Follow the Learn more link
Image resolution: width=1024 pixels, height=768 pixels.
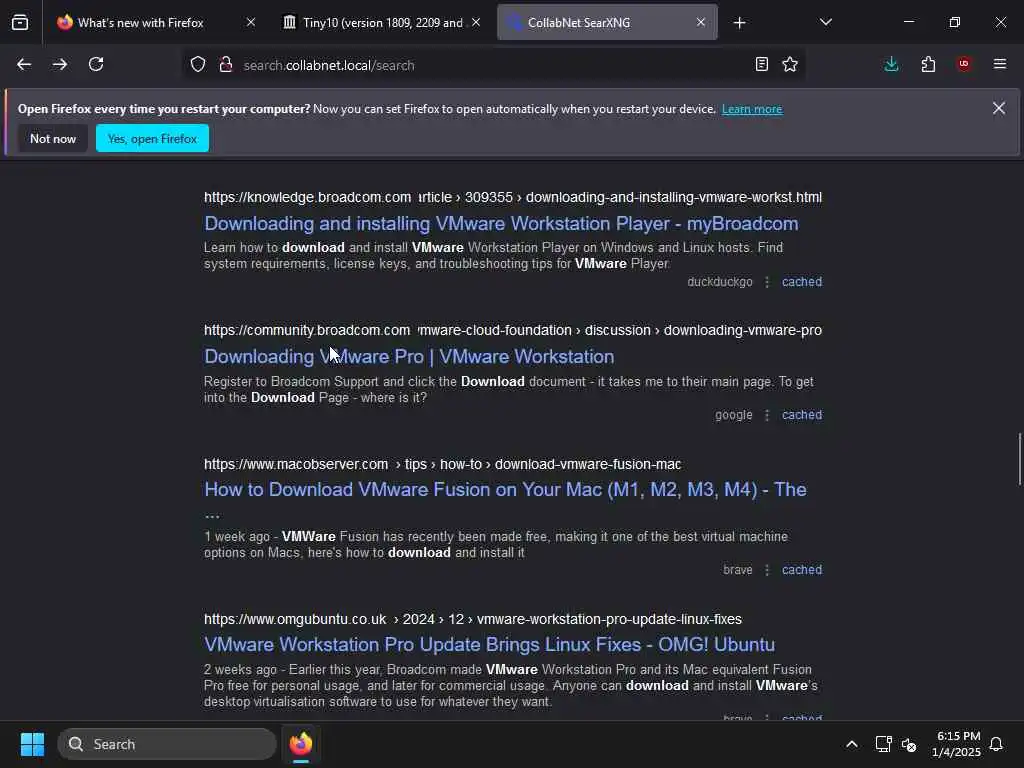point(752,109)
